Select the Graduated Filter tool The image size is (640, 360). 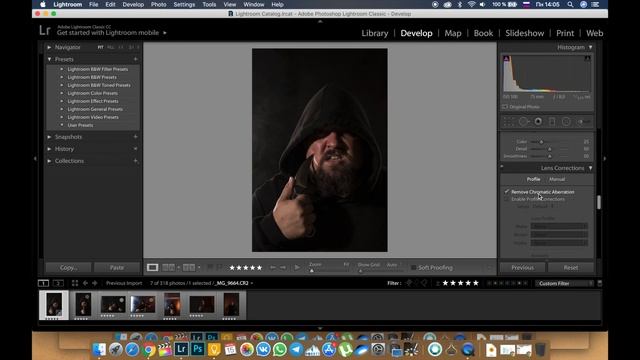[x=552, y=122]
